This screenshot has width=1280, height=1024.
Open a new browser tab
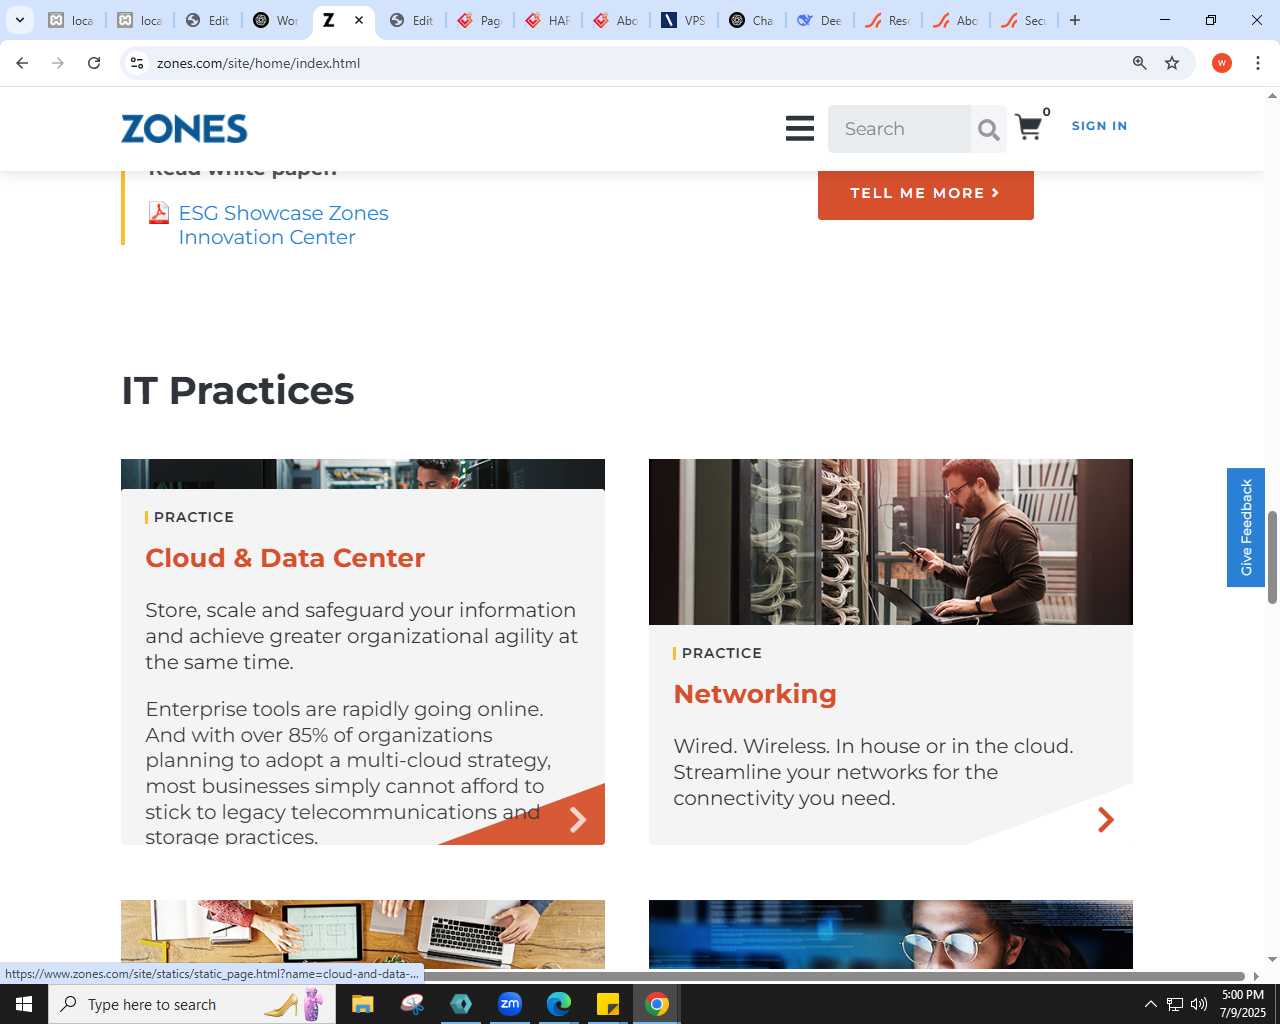(1075, 20)
